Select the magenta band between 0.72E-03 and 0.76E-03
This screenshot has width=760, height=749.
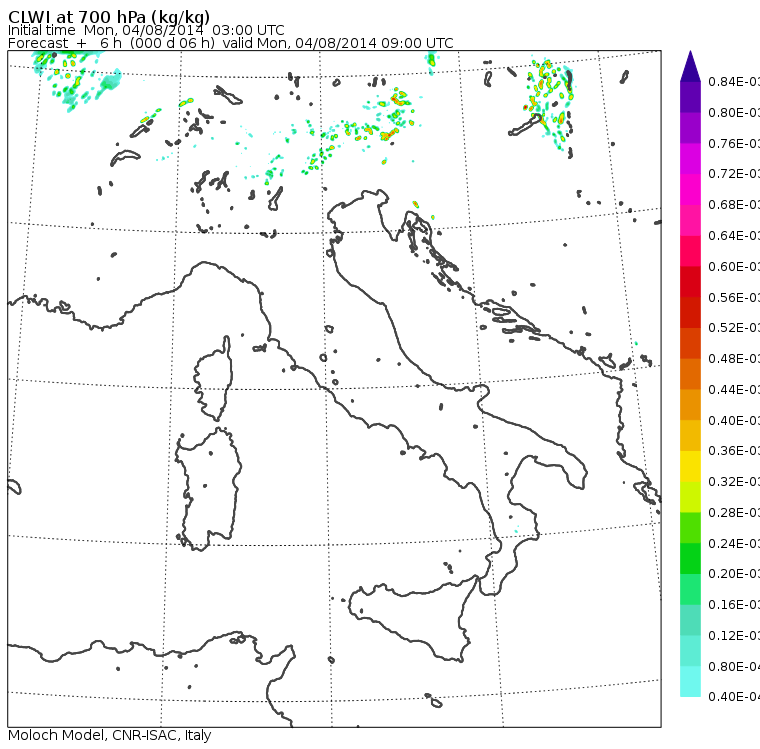[x=690, y=159]
